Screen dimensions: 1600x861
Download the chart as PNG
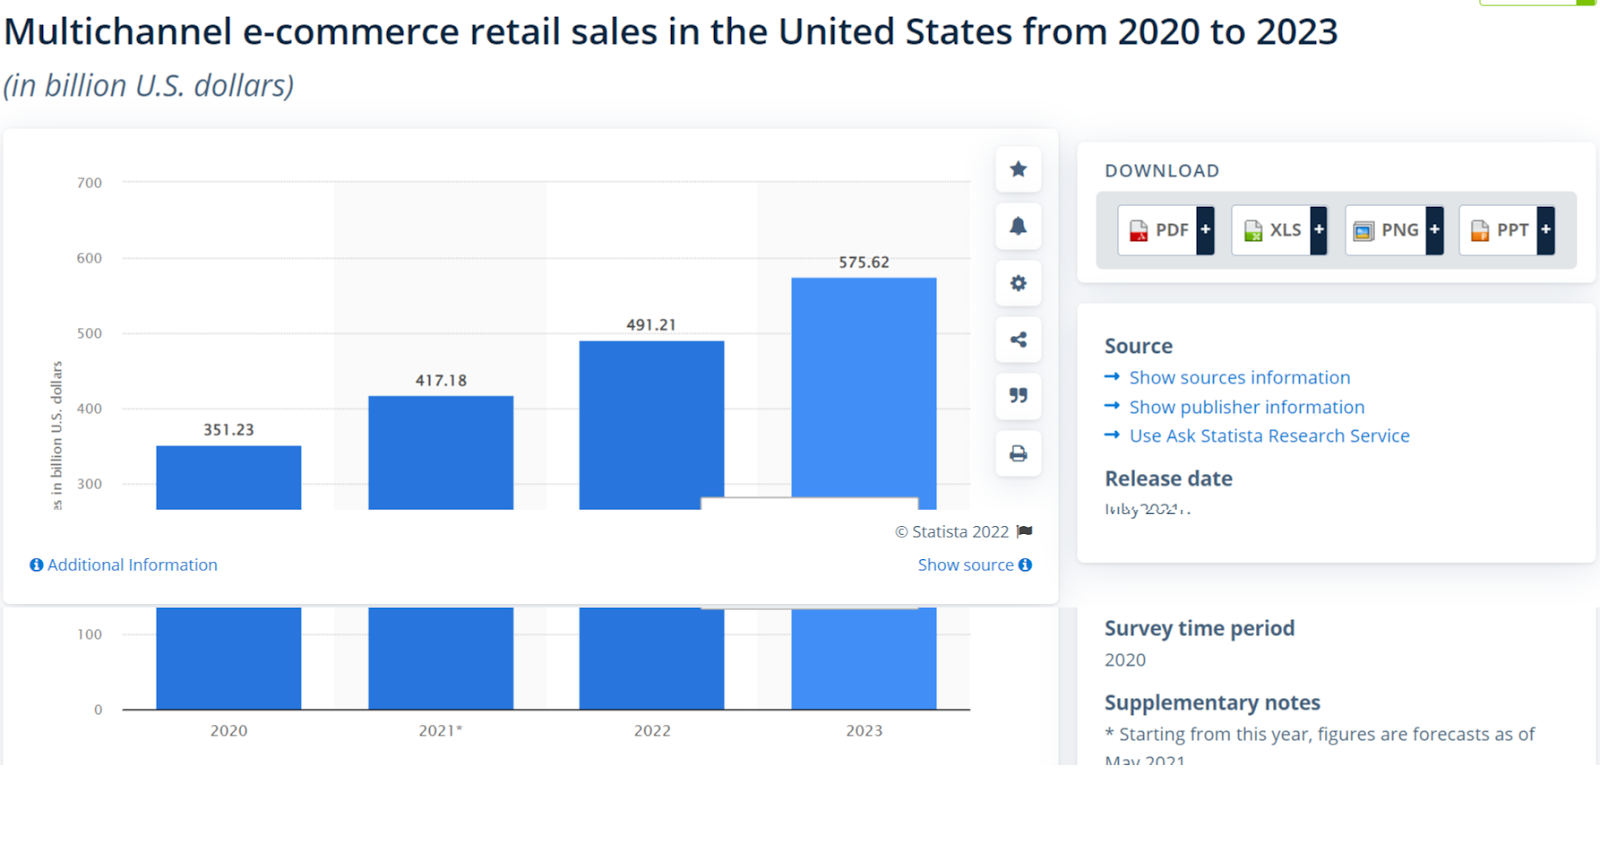1386,230
